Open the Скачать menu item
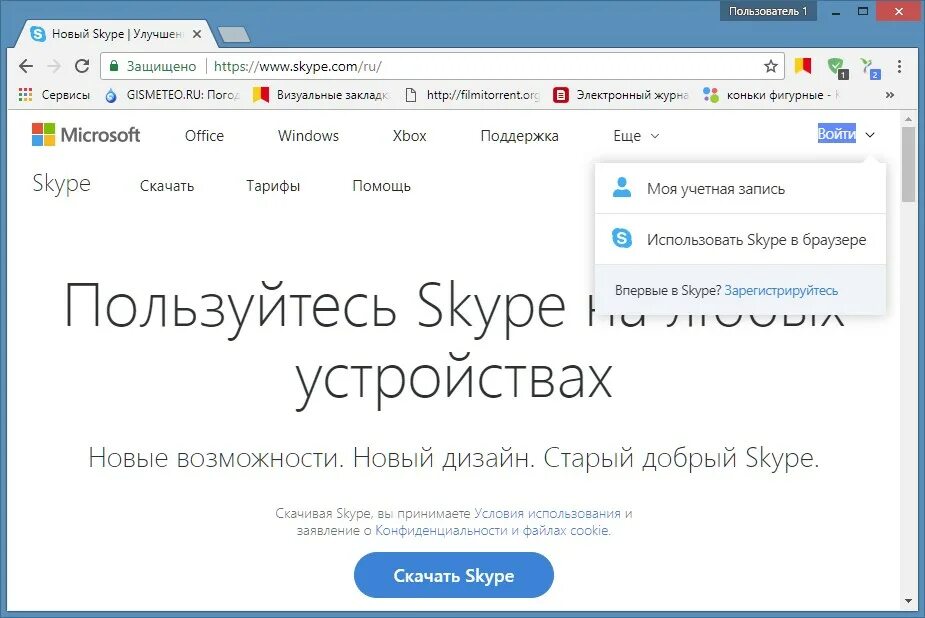 [x=167, y=186]
